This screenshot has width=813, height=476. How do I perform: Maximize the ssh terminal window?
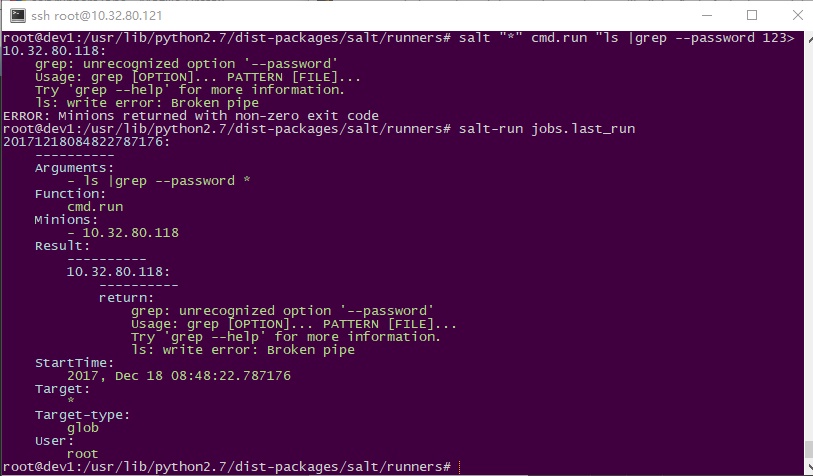(752, 15)
